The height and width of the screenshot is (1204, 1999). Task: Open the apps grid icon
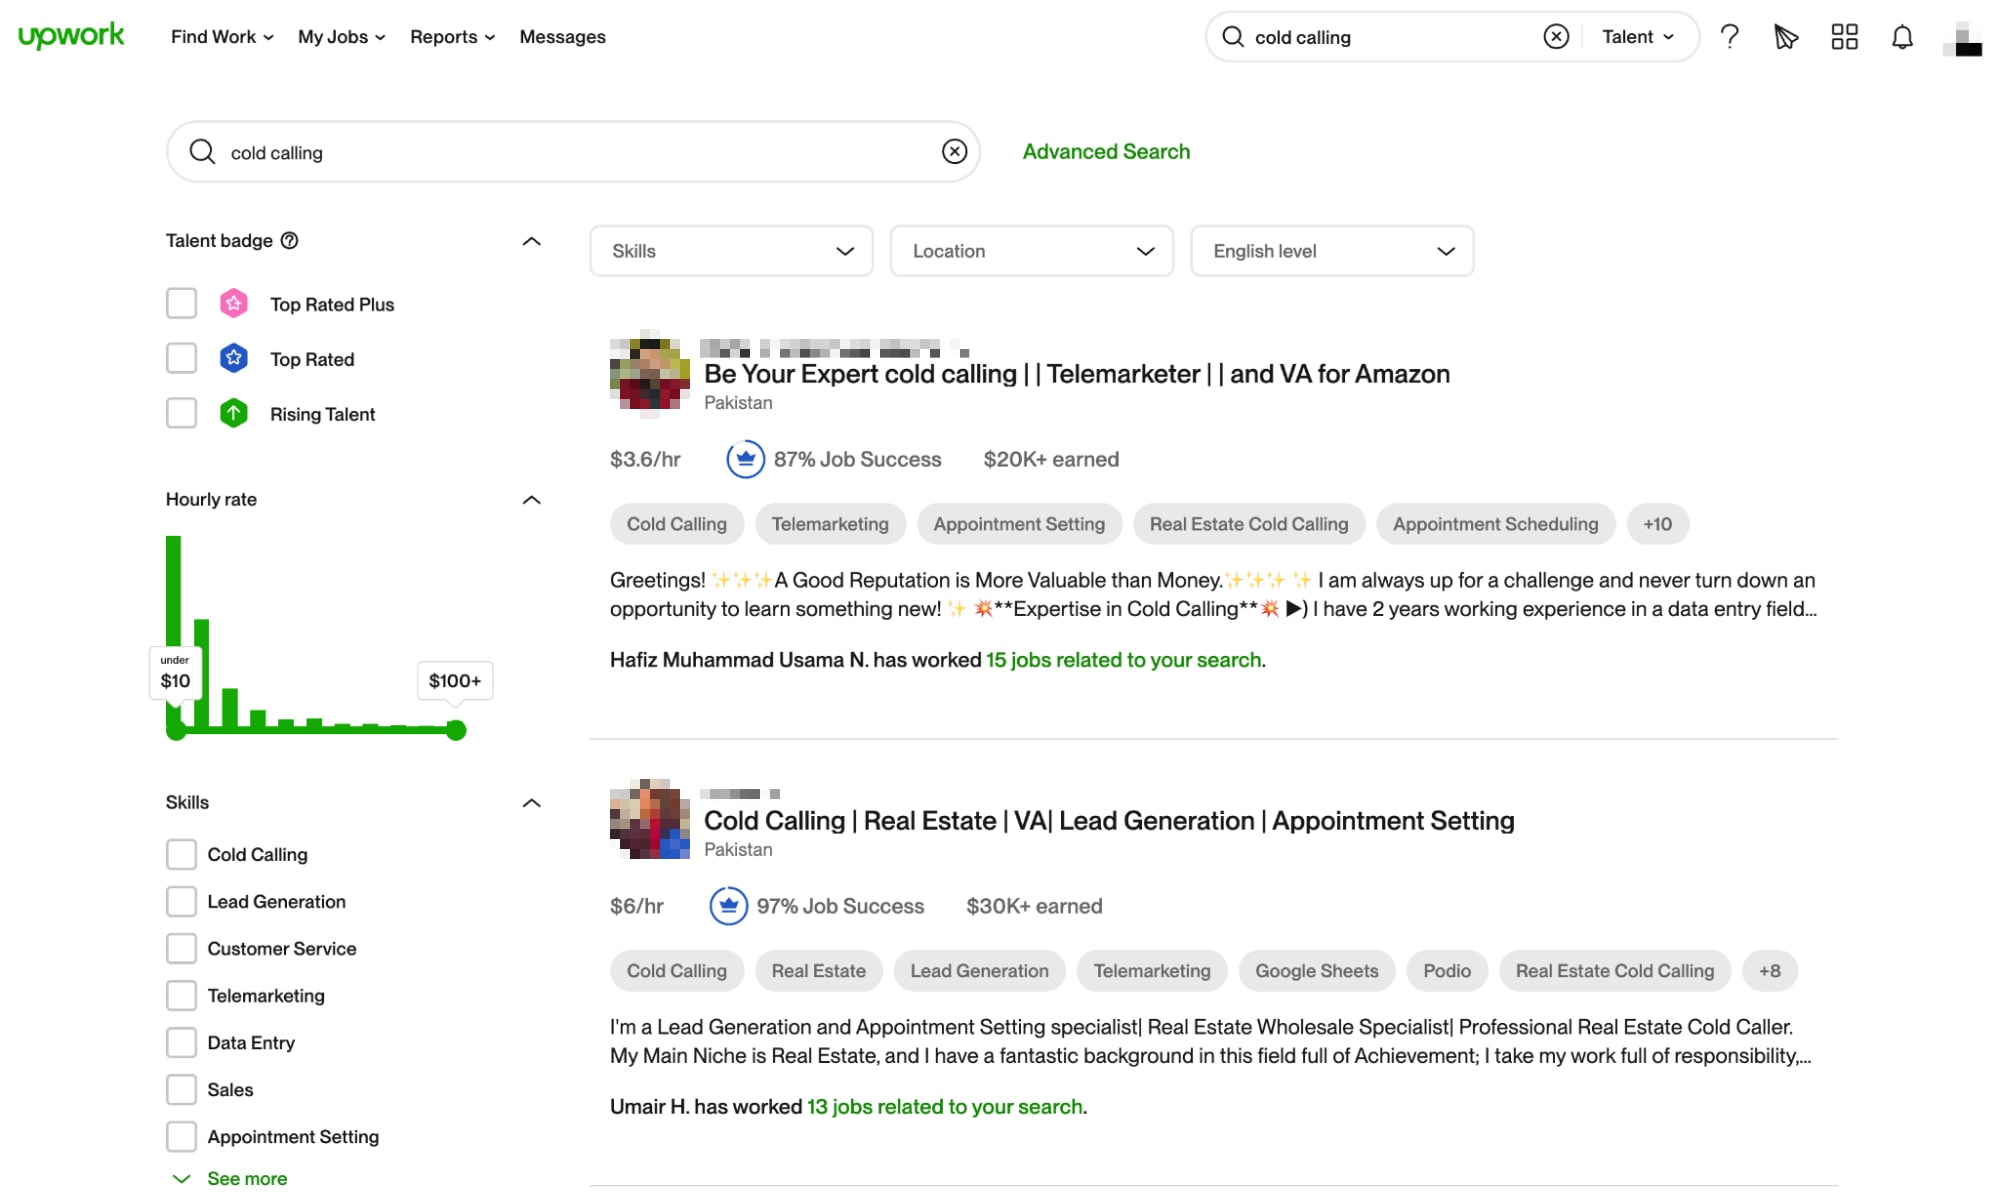(x=1844, y=37)
